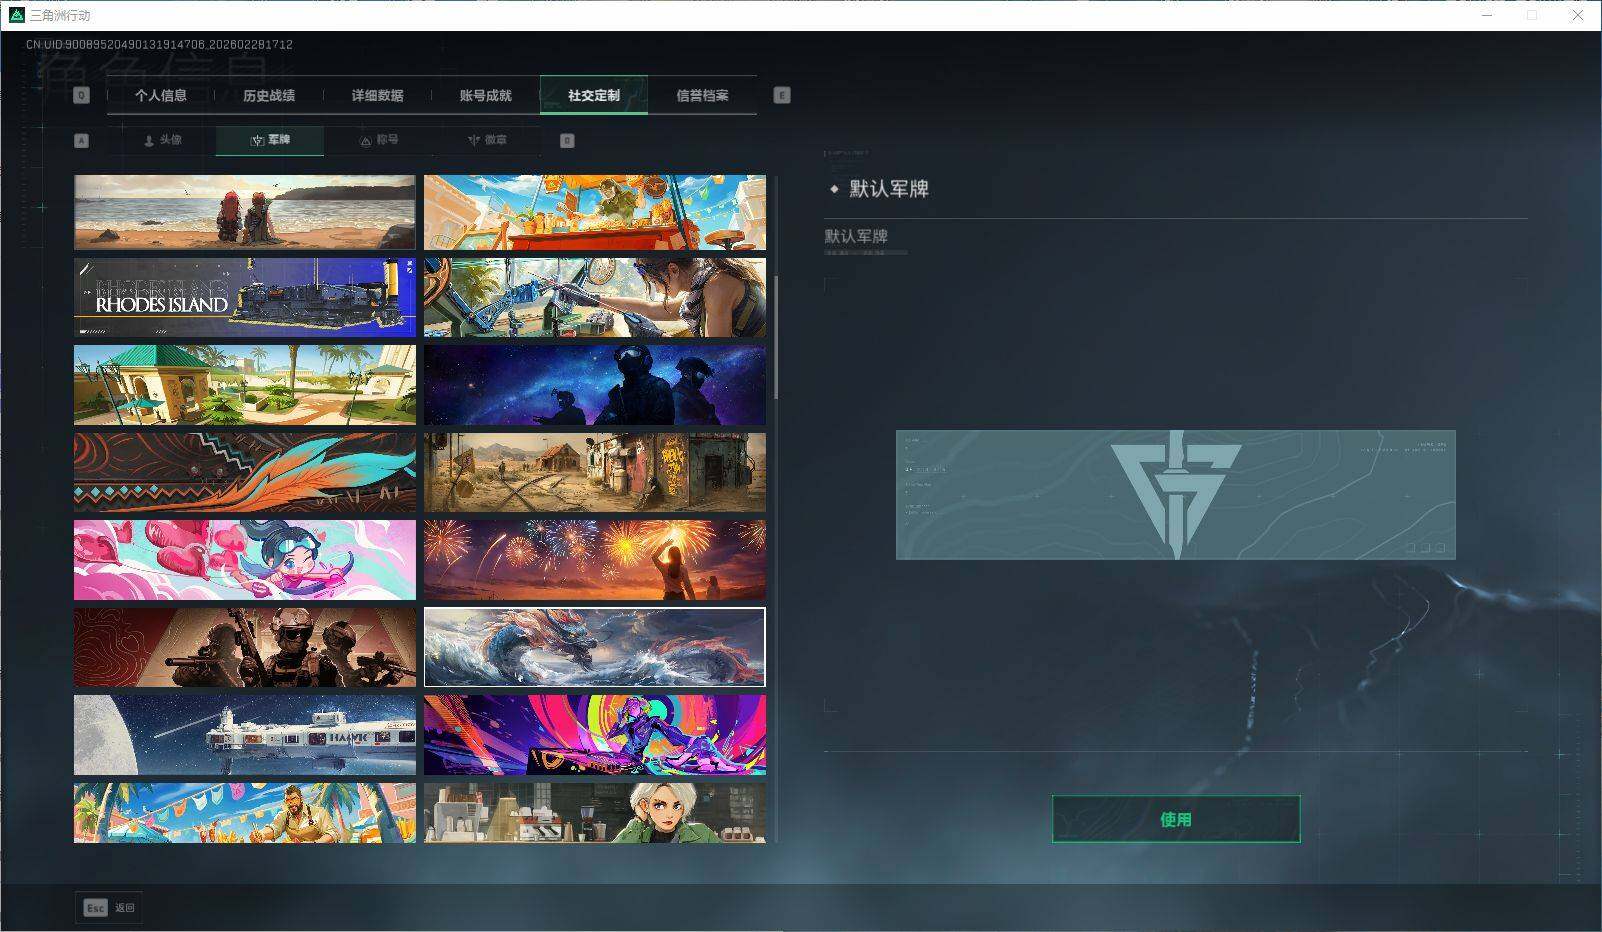Select the neon psychedelic DJ dog tag

[595, 735]
